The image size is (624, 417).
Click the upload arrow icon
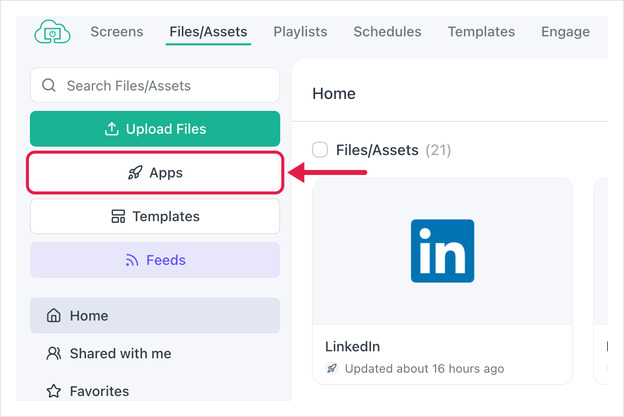(x=112, y=129)
